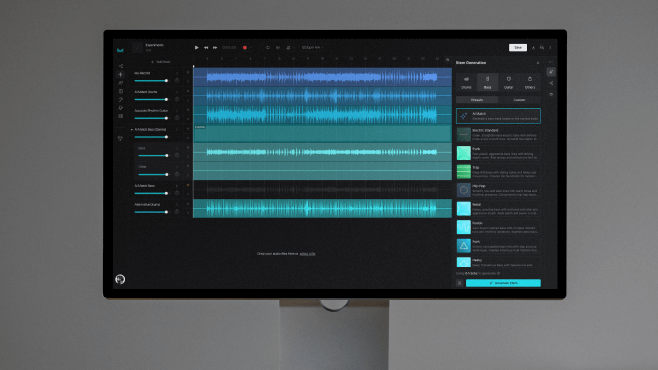Image resolution: width=658 pixels, height=370 pixels.
Task: Toggle the mute button on the first track
Action: [x=188, y=72]
